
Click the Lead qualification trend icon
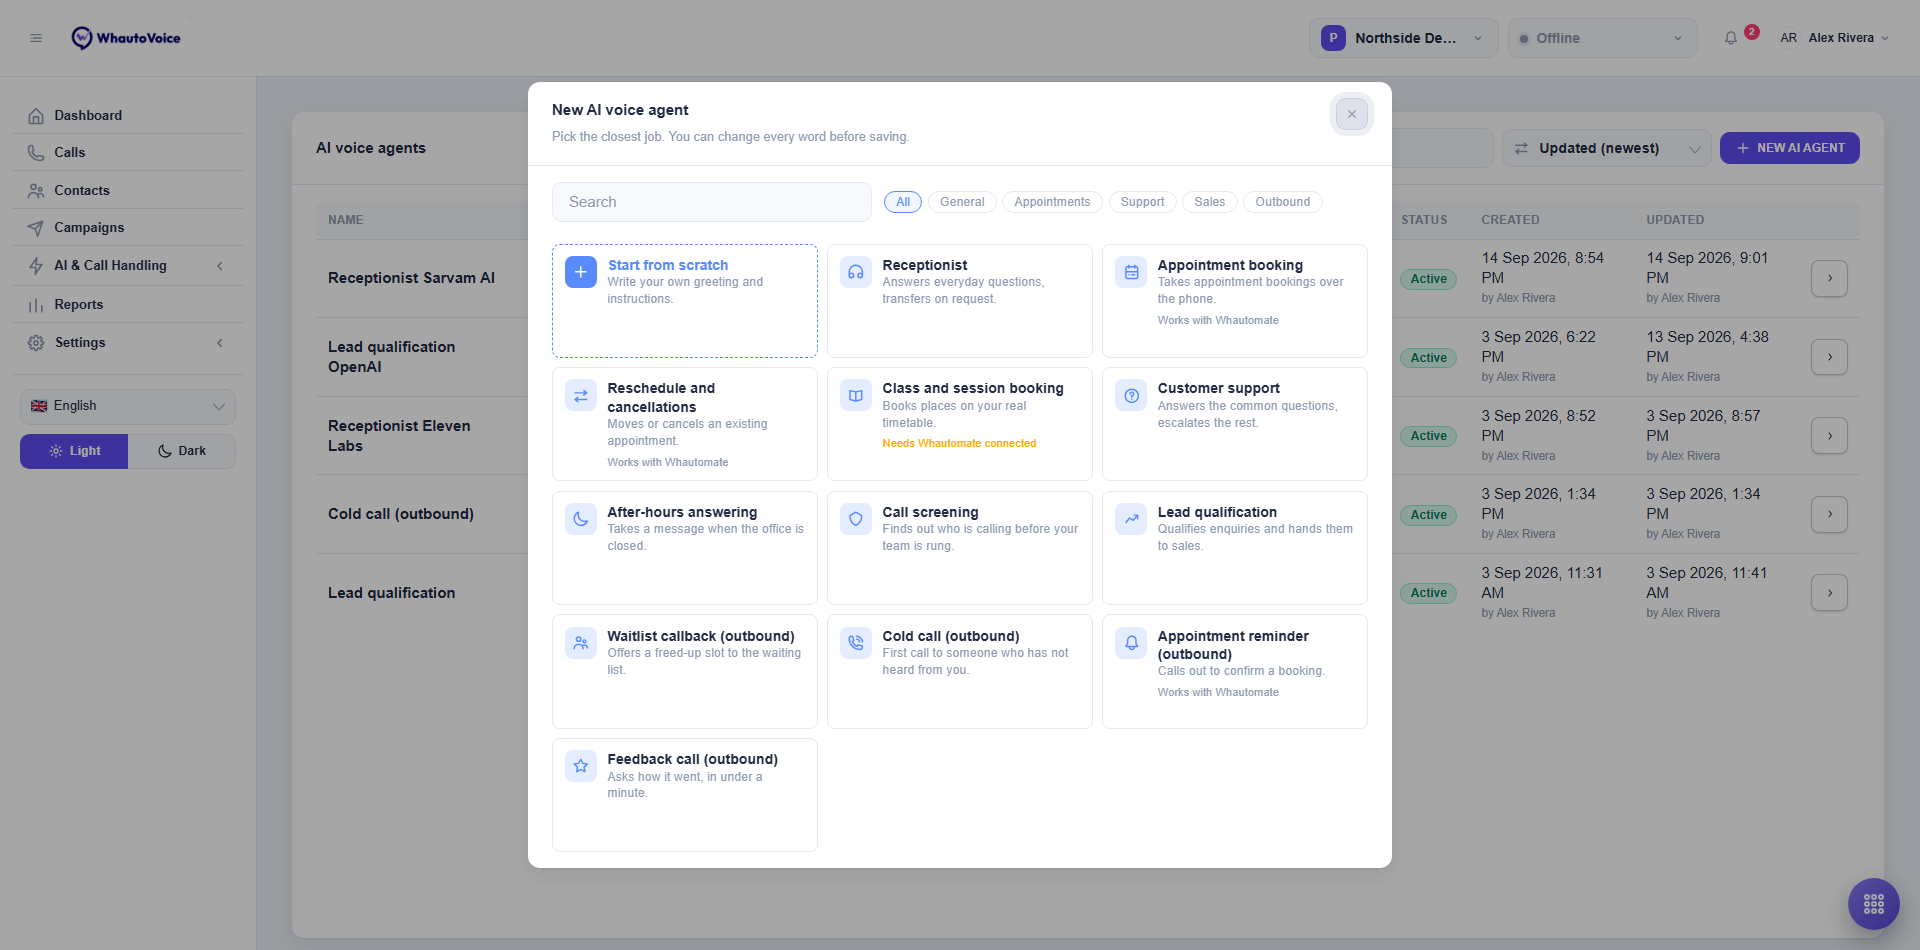tap(1131, 519)
